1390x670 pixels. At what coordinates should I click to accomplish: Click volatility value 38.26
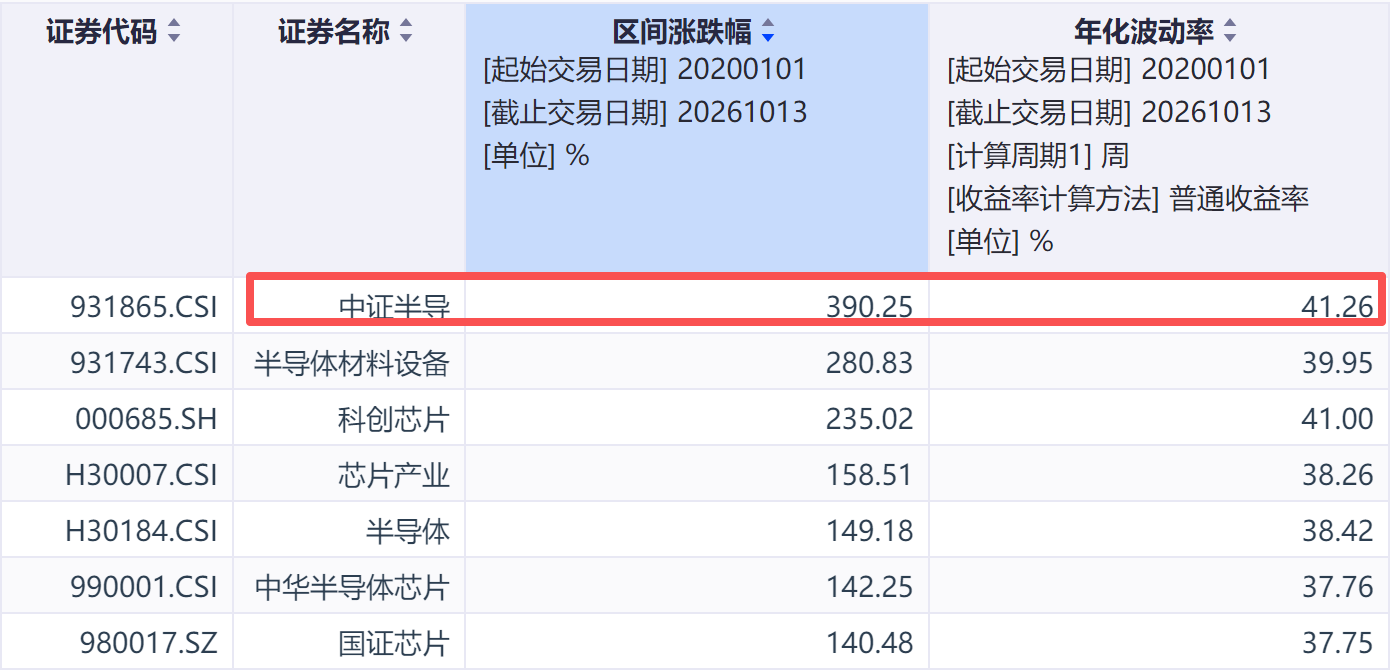1338,475
